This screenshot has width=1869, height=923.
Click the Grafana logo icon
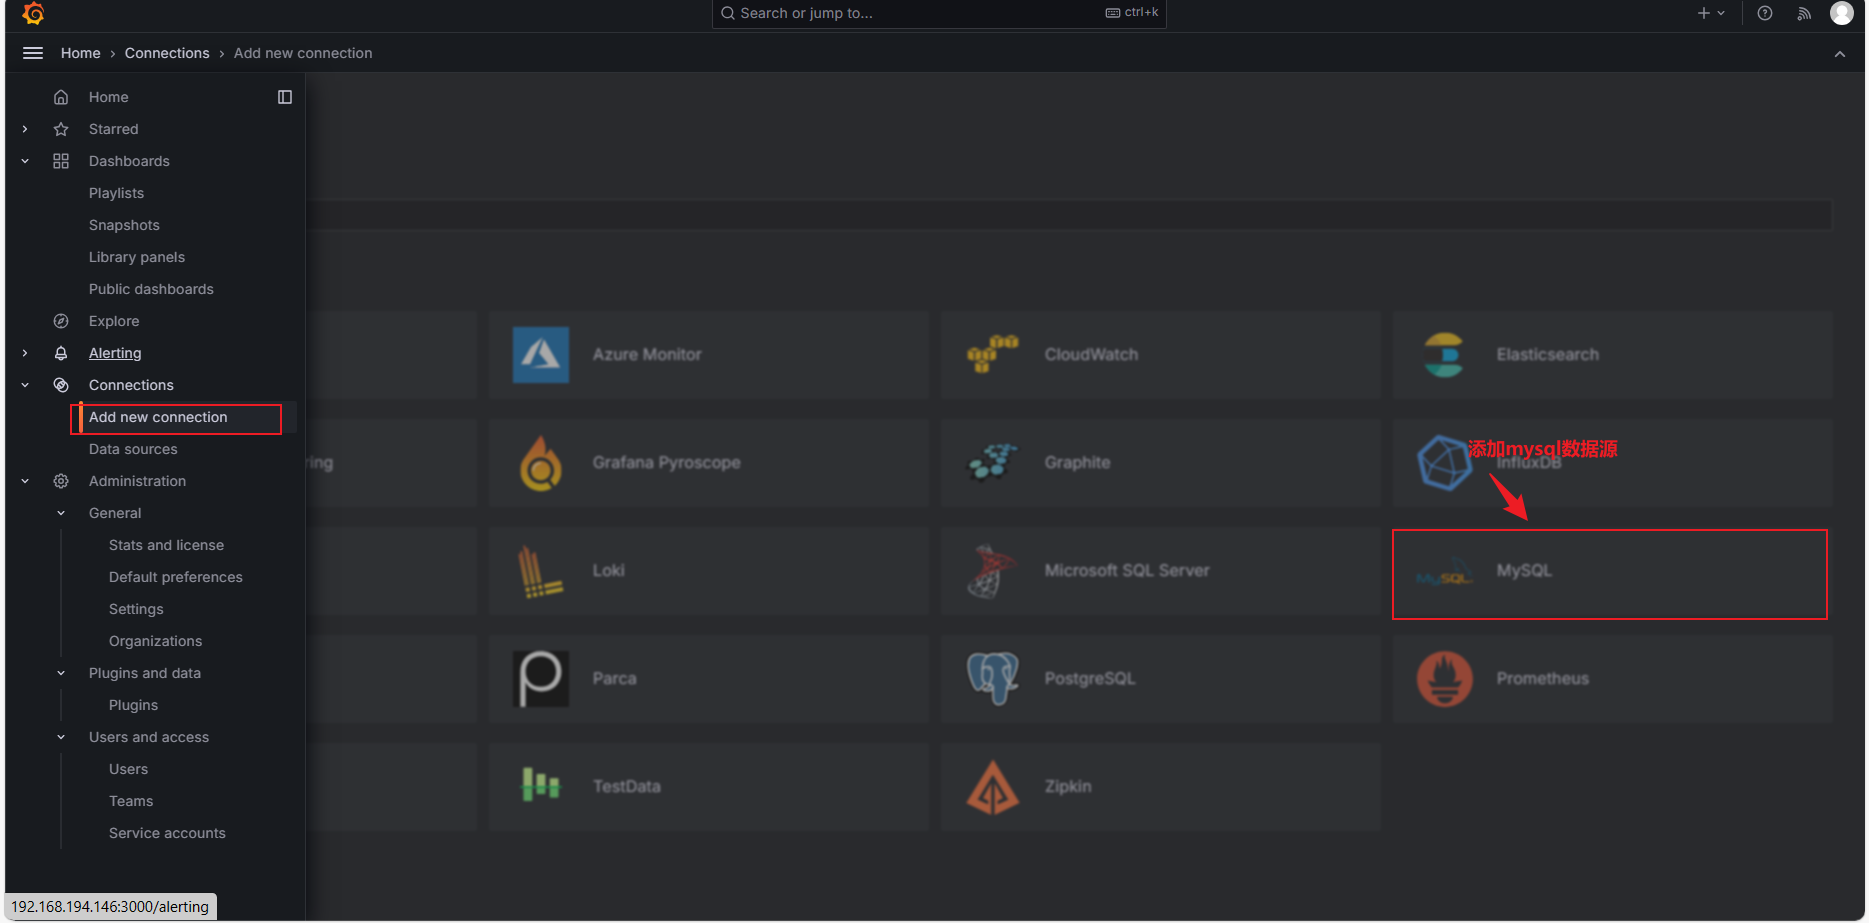33,13
